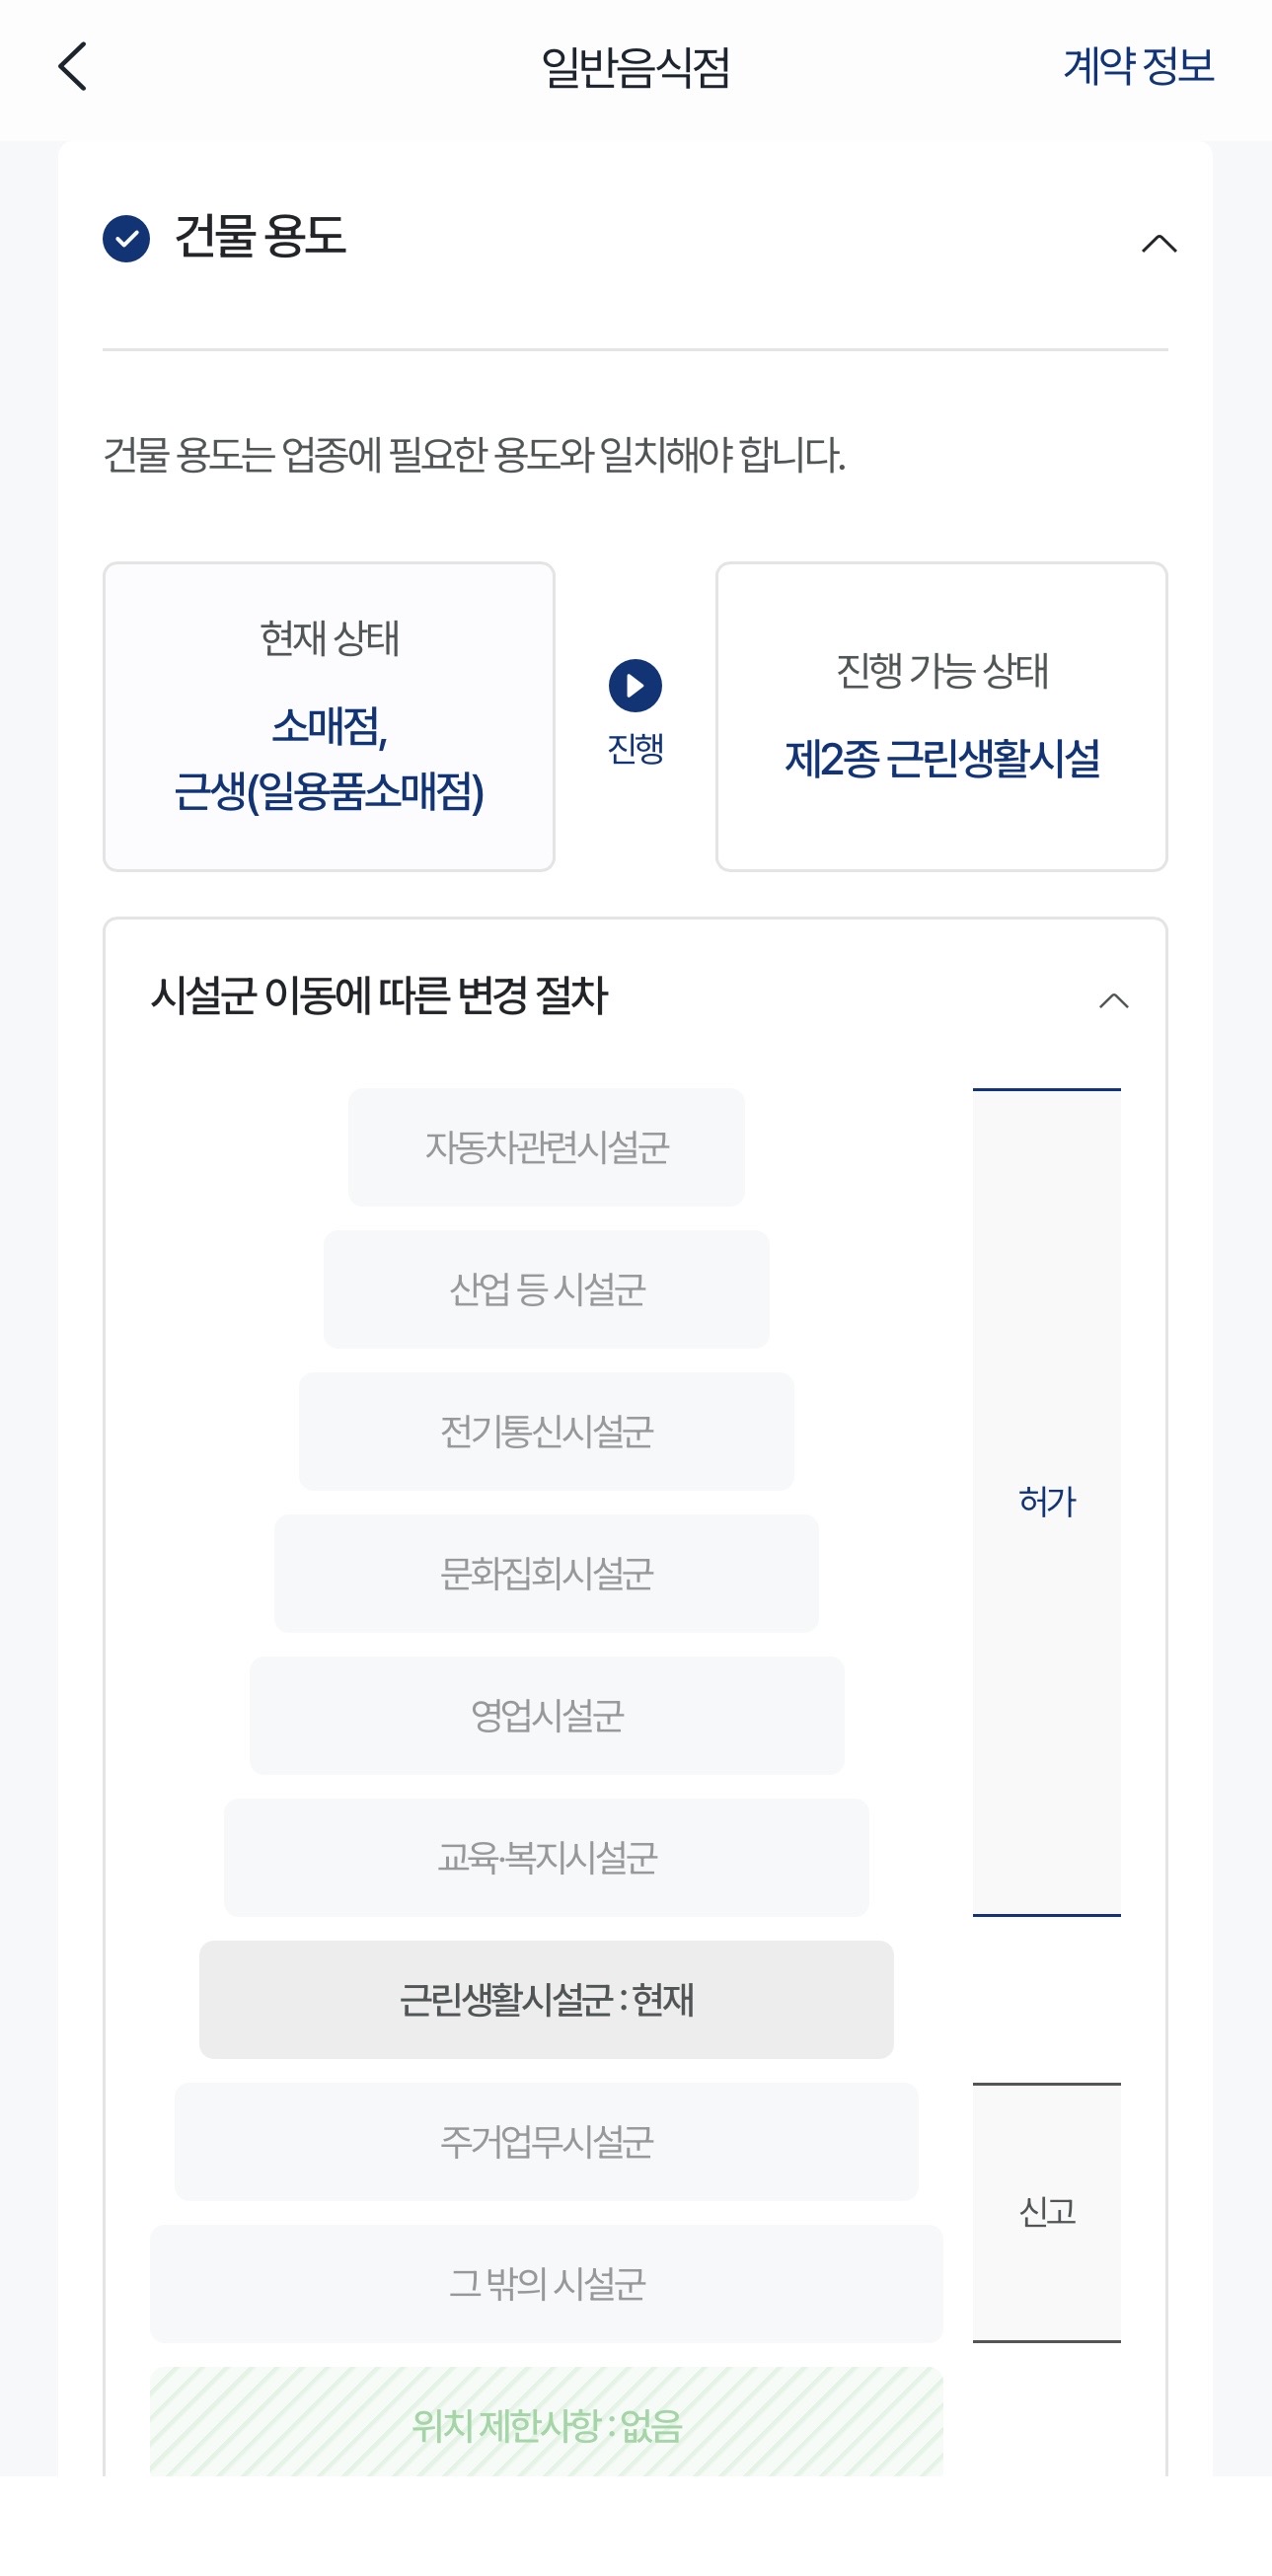Tap the back arrow icon
The width and height of the screenshot is (1272, 2576).
pos(72,66)
